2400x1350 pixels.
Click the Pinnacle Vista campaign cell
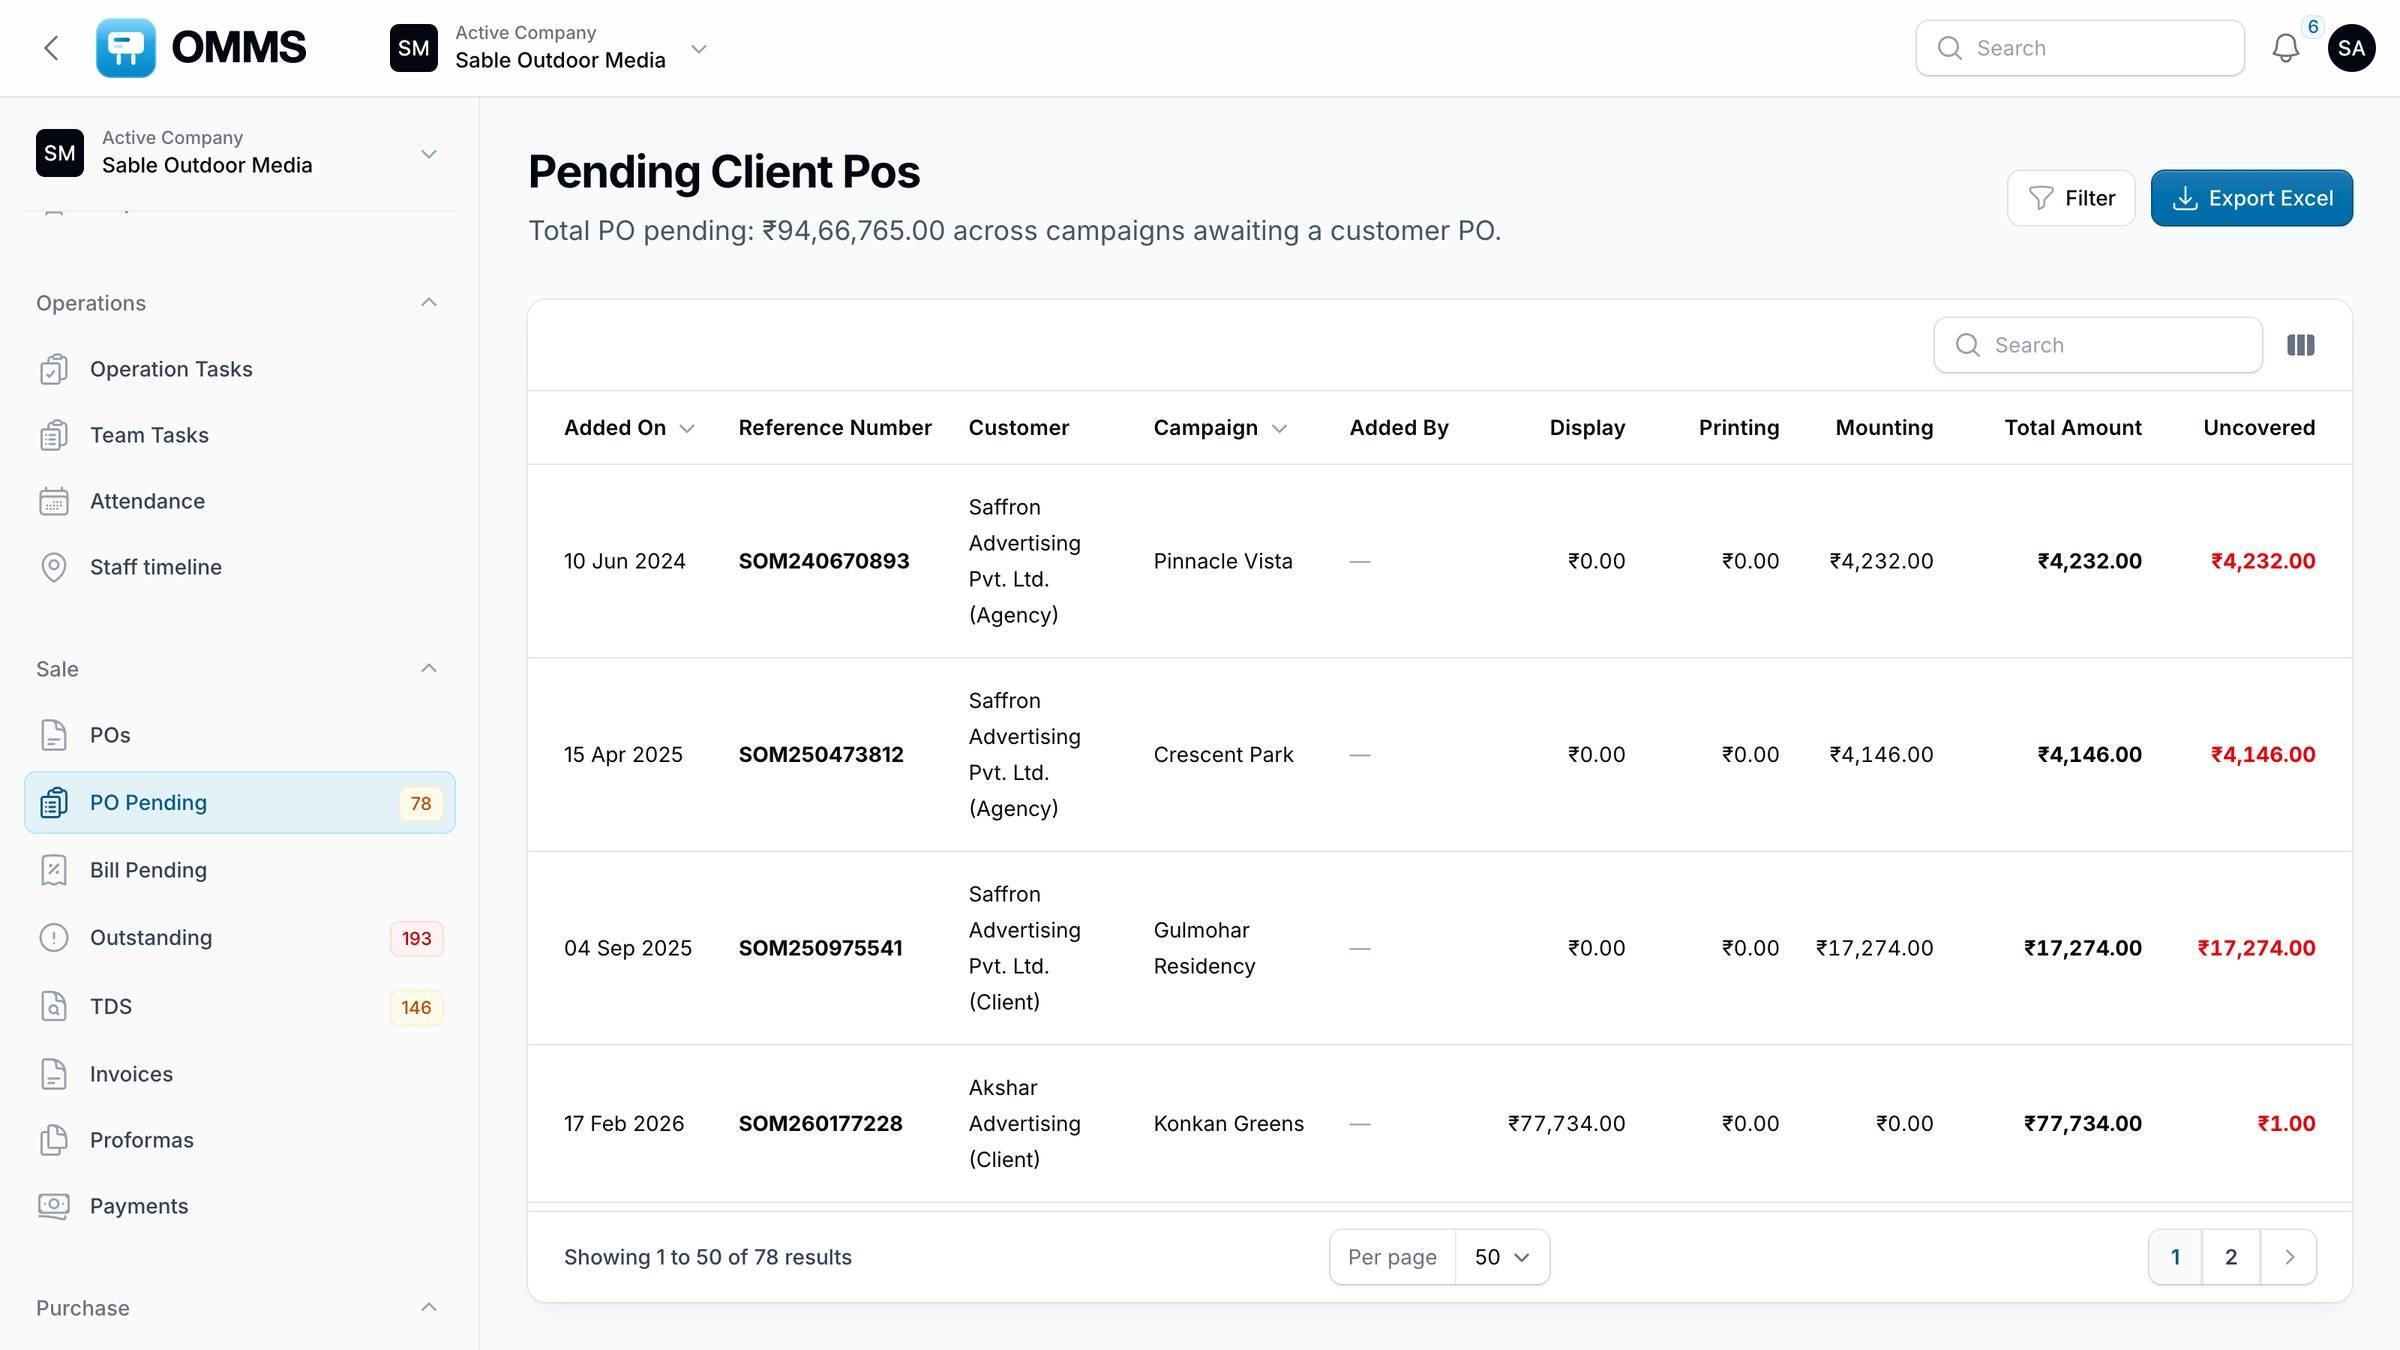[x=1223, y=561]
